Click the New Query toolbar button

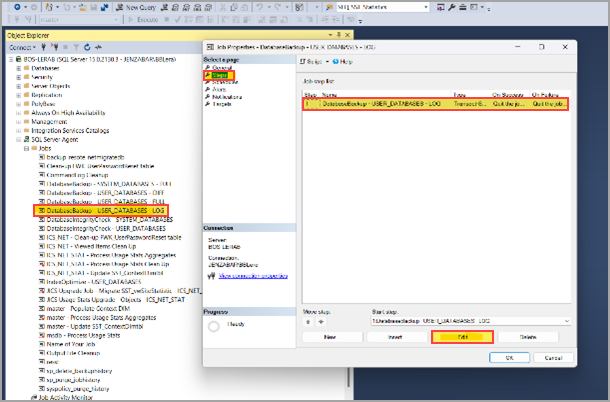click(x=136, y=7)
